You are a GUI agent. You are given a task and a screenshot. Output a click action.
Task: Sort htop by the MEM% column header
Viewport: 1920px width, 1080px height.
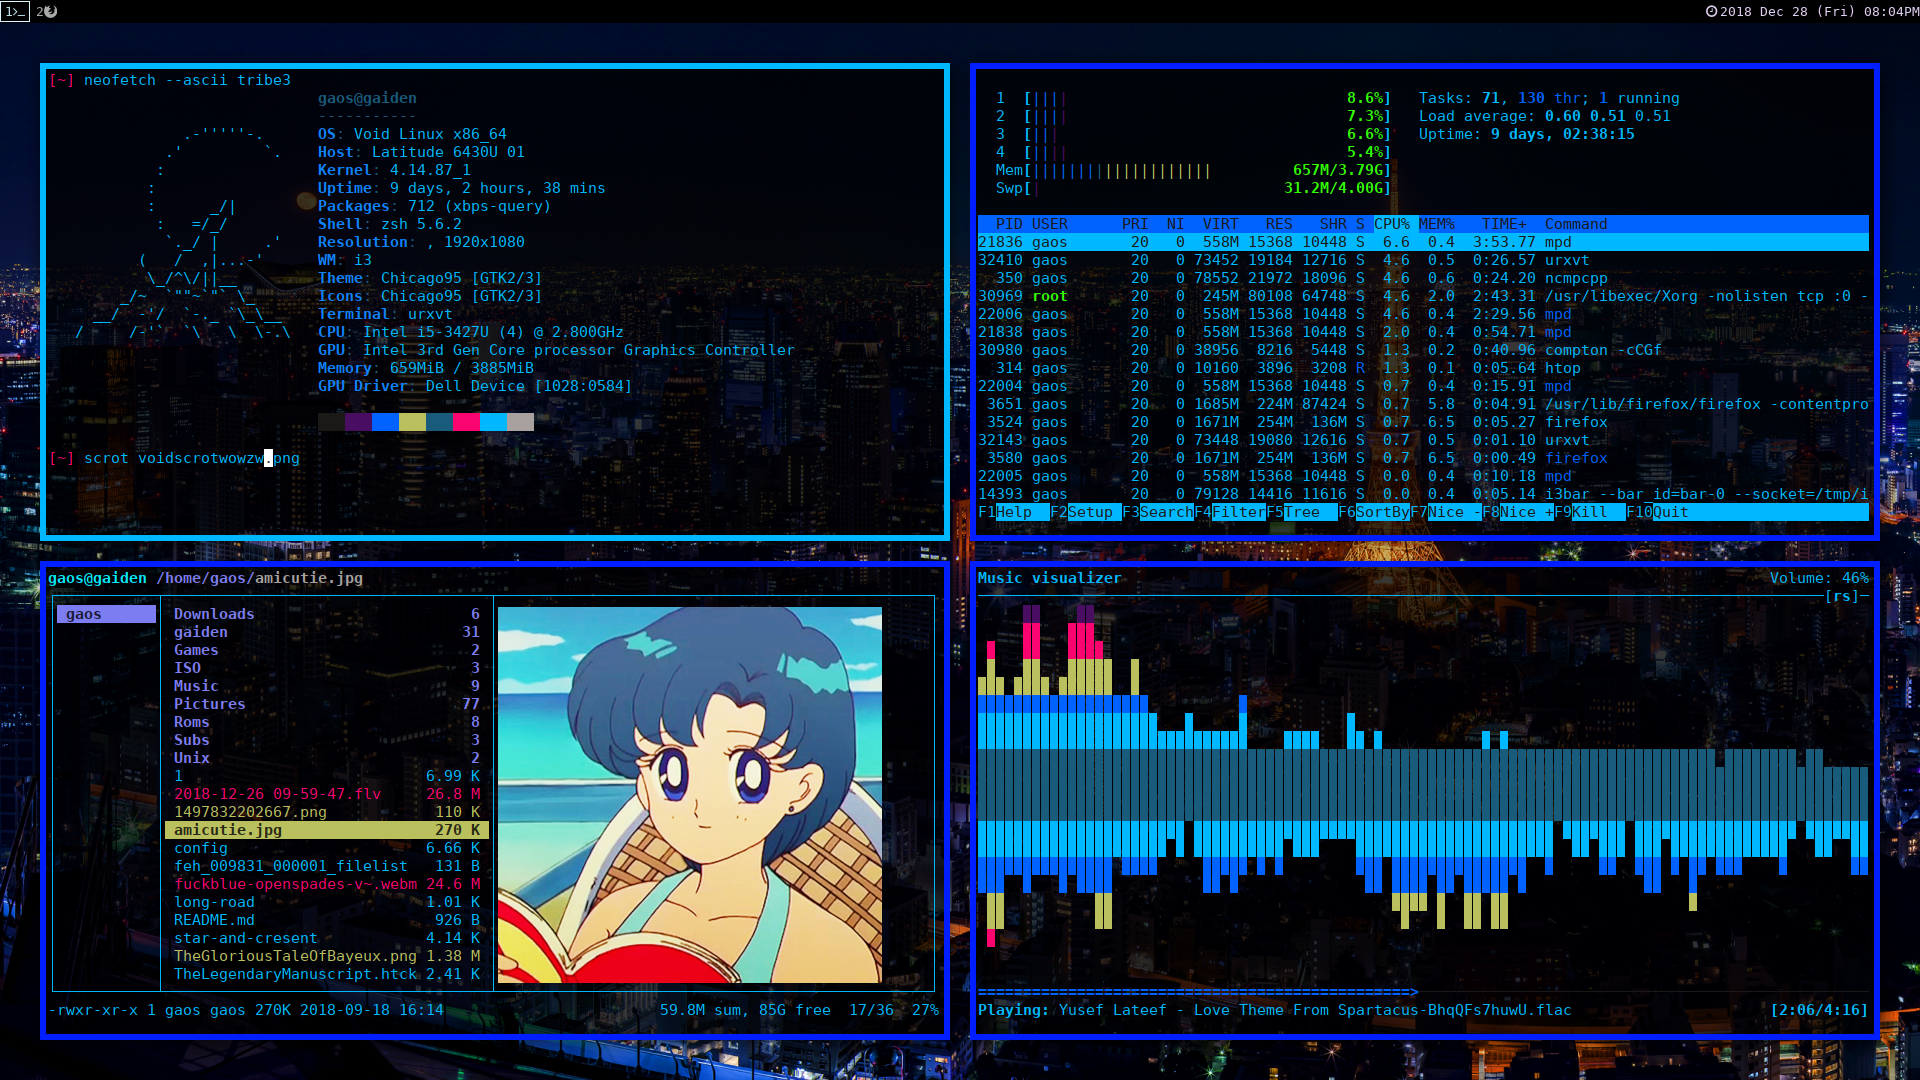click(1437, 224)
